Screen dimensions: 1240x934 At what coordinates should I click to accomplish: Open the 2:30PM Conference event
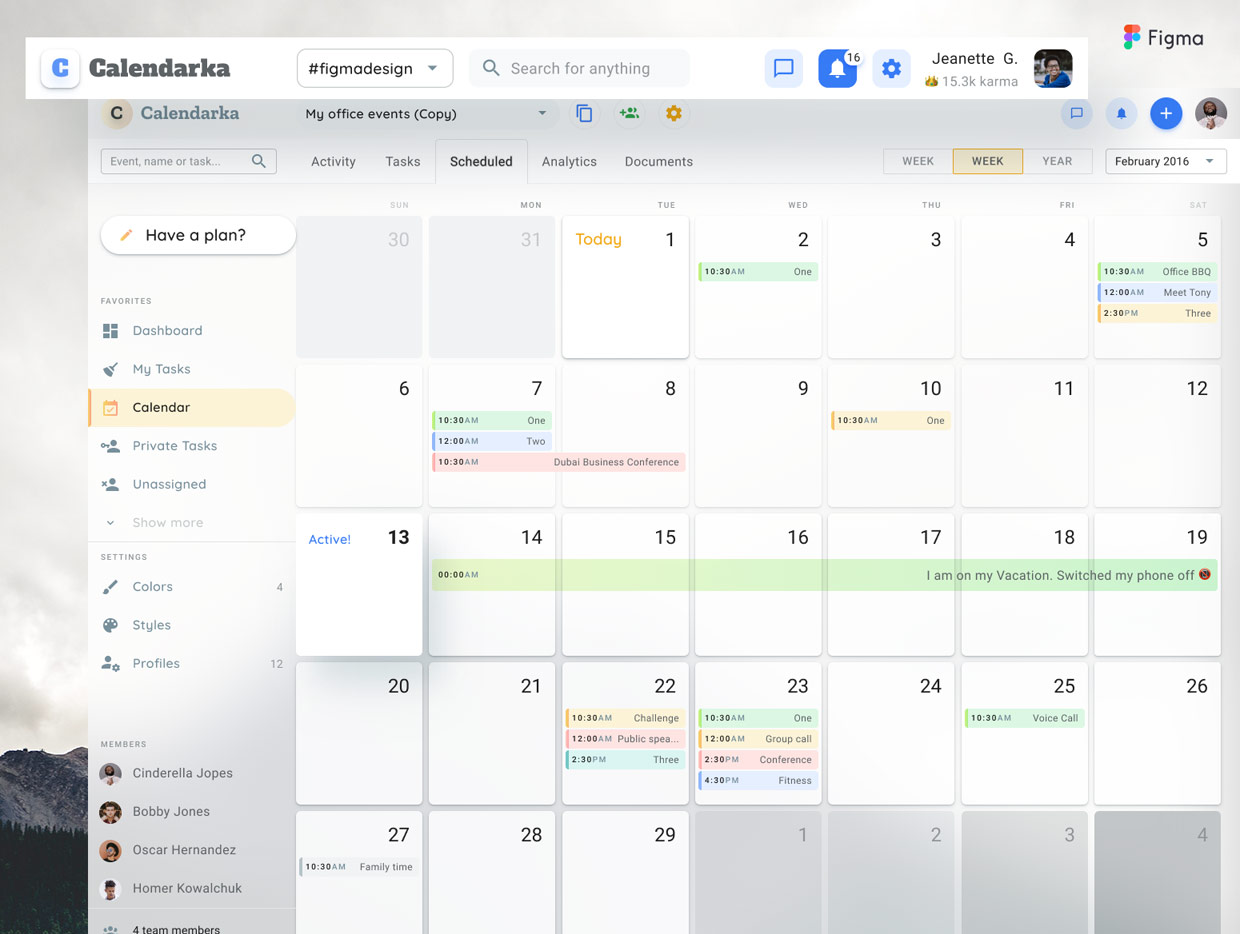click(758, 760)
